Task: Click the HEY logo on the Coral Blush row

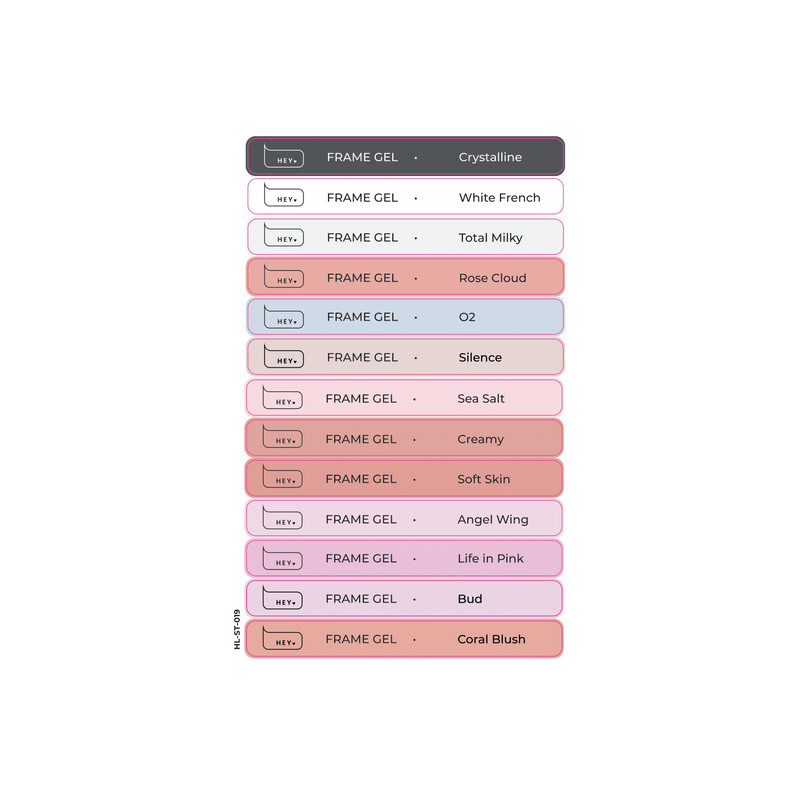Action: tap(283, 639)
